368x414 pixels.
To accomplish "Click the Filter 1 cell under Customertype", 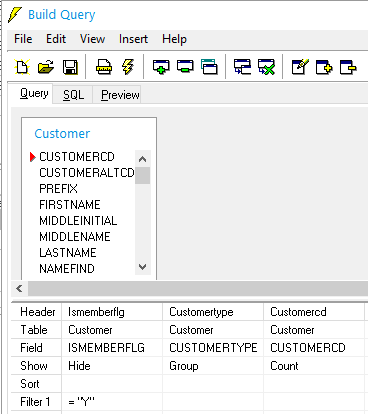I will 213,402.
